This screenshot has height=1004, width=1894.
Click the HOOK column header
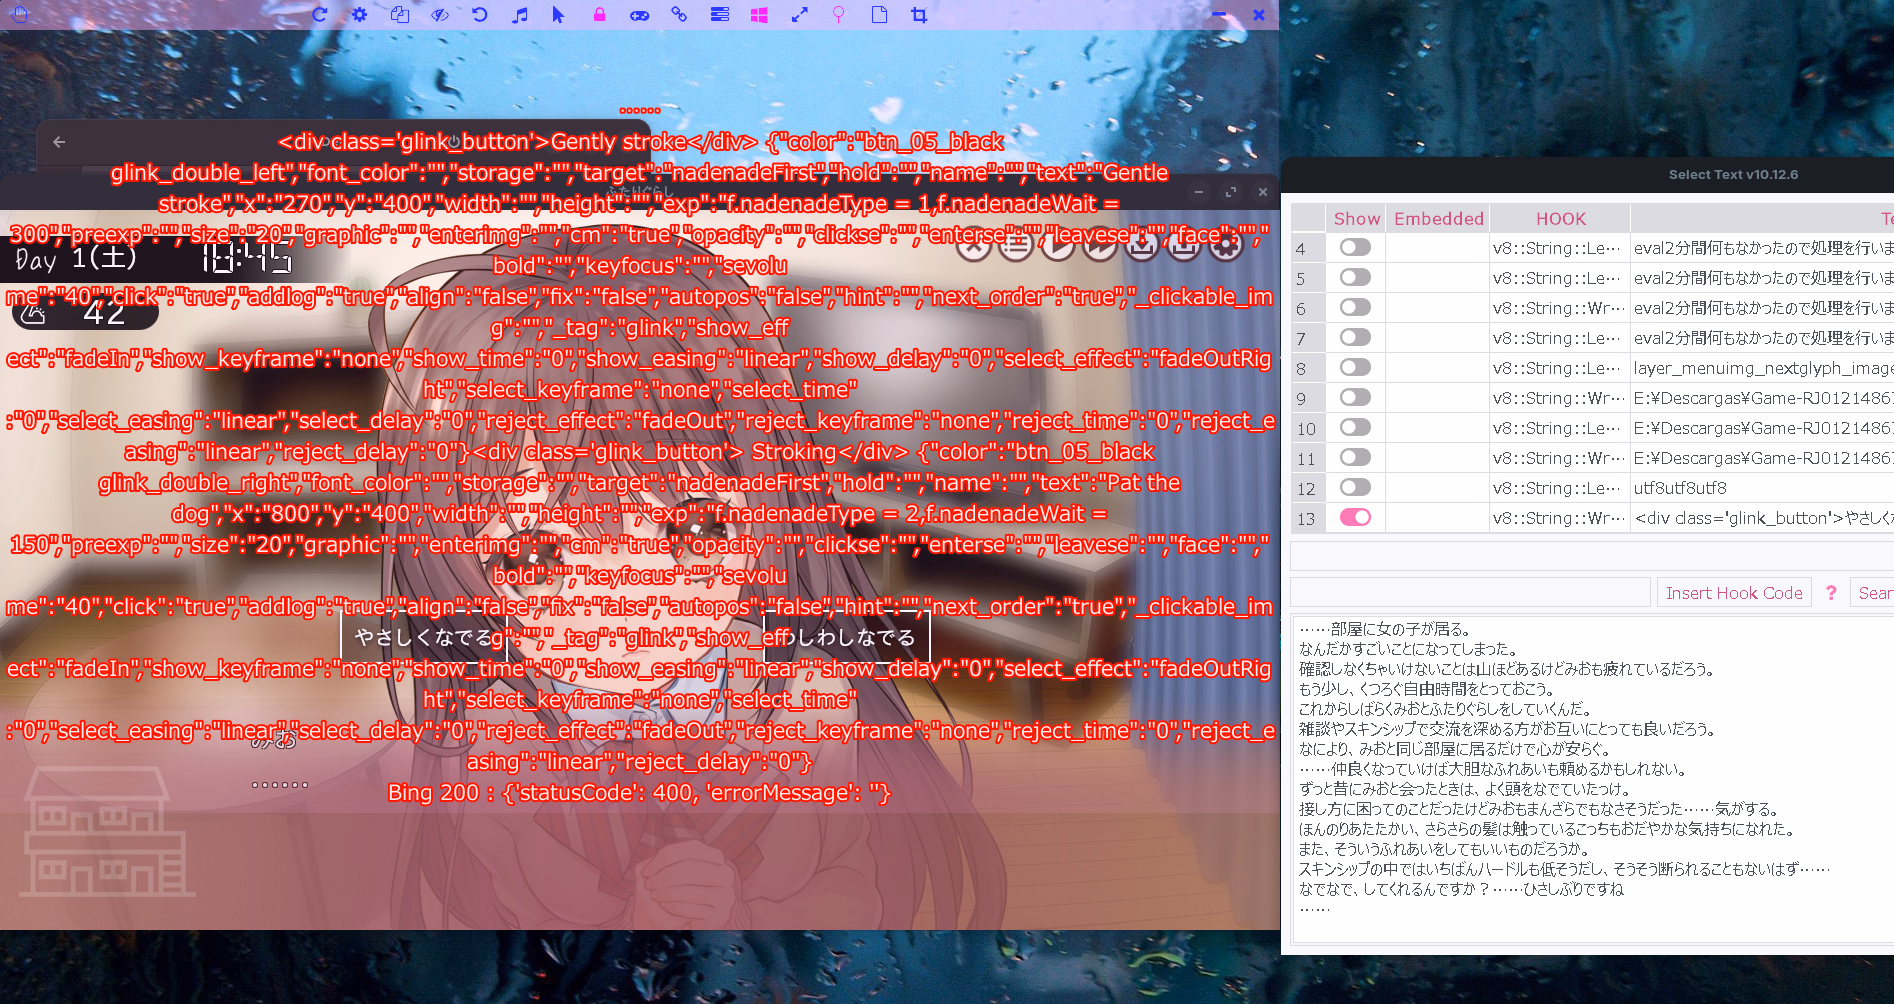[x=1560, y=218]
